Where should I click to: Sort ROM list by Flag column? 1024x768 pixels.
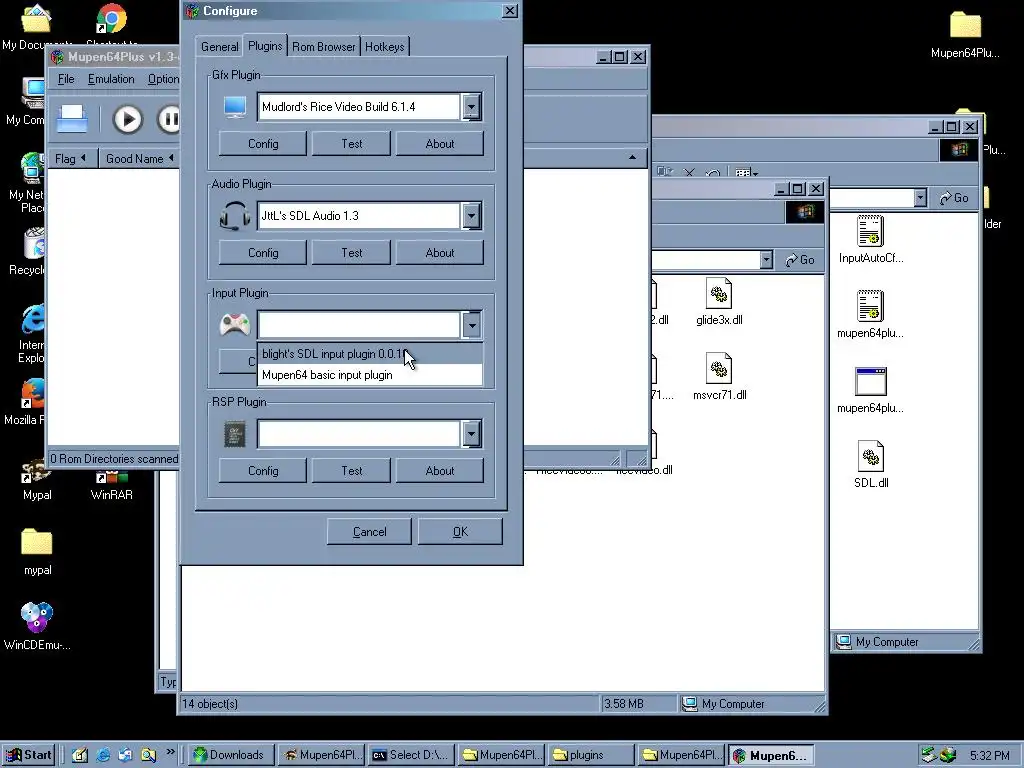(72, 159)
